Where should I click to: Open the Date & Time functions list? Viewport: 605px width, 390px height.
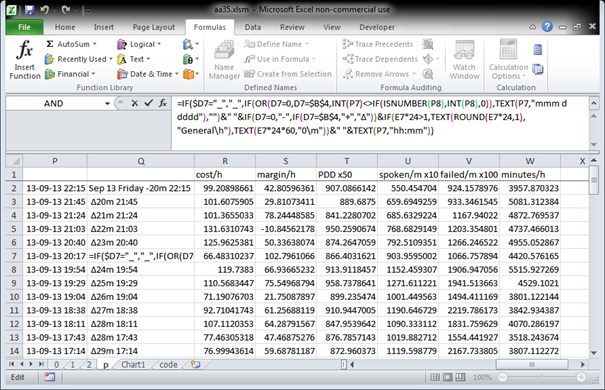(x=148, y=74)
